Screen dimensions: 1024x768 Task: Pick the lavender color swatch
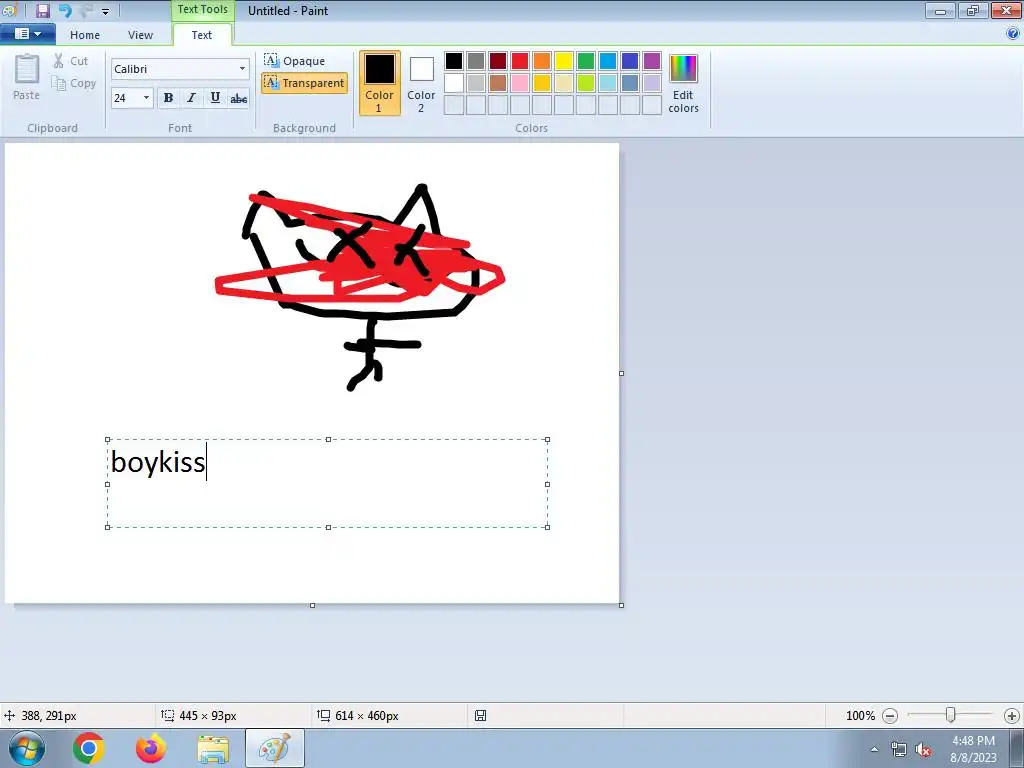[652, 83]
